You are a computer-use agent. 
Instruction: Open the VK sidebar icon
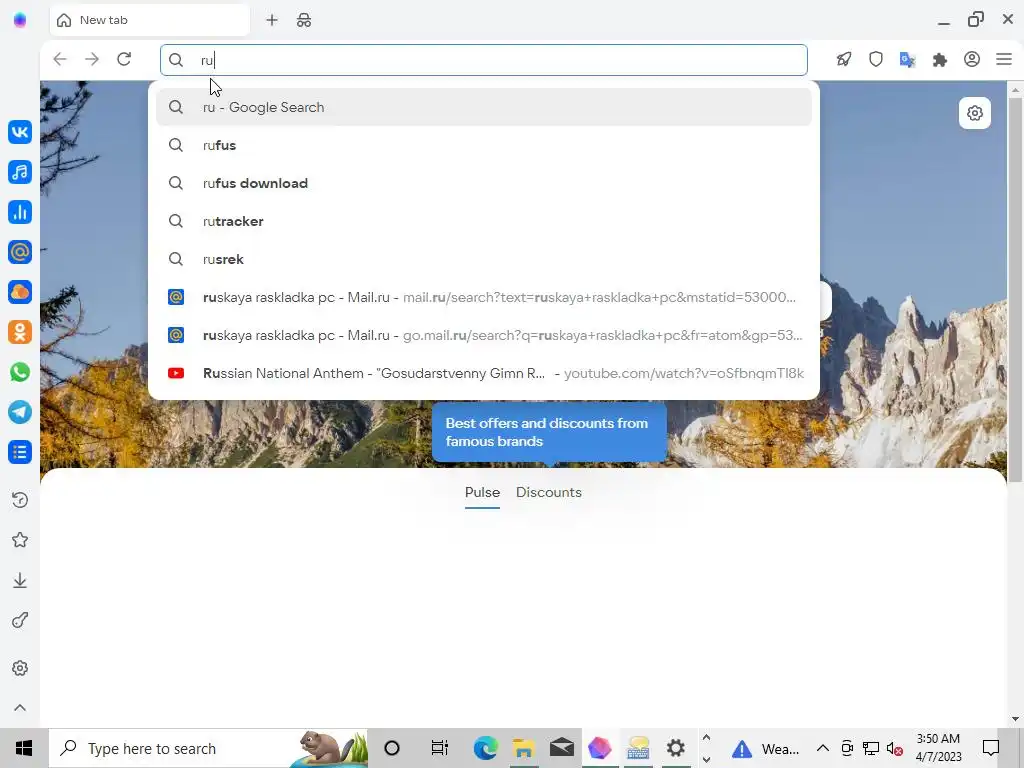(x=20, y=132)
